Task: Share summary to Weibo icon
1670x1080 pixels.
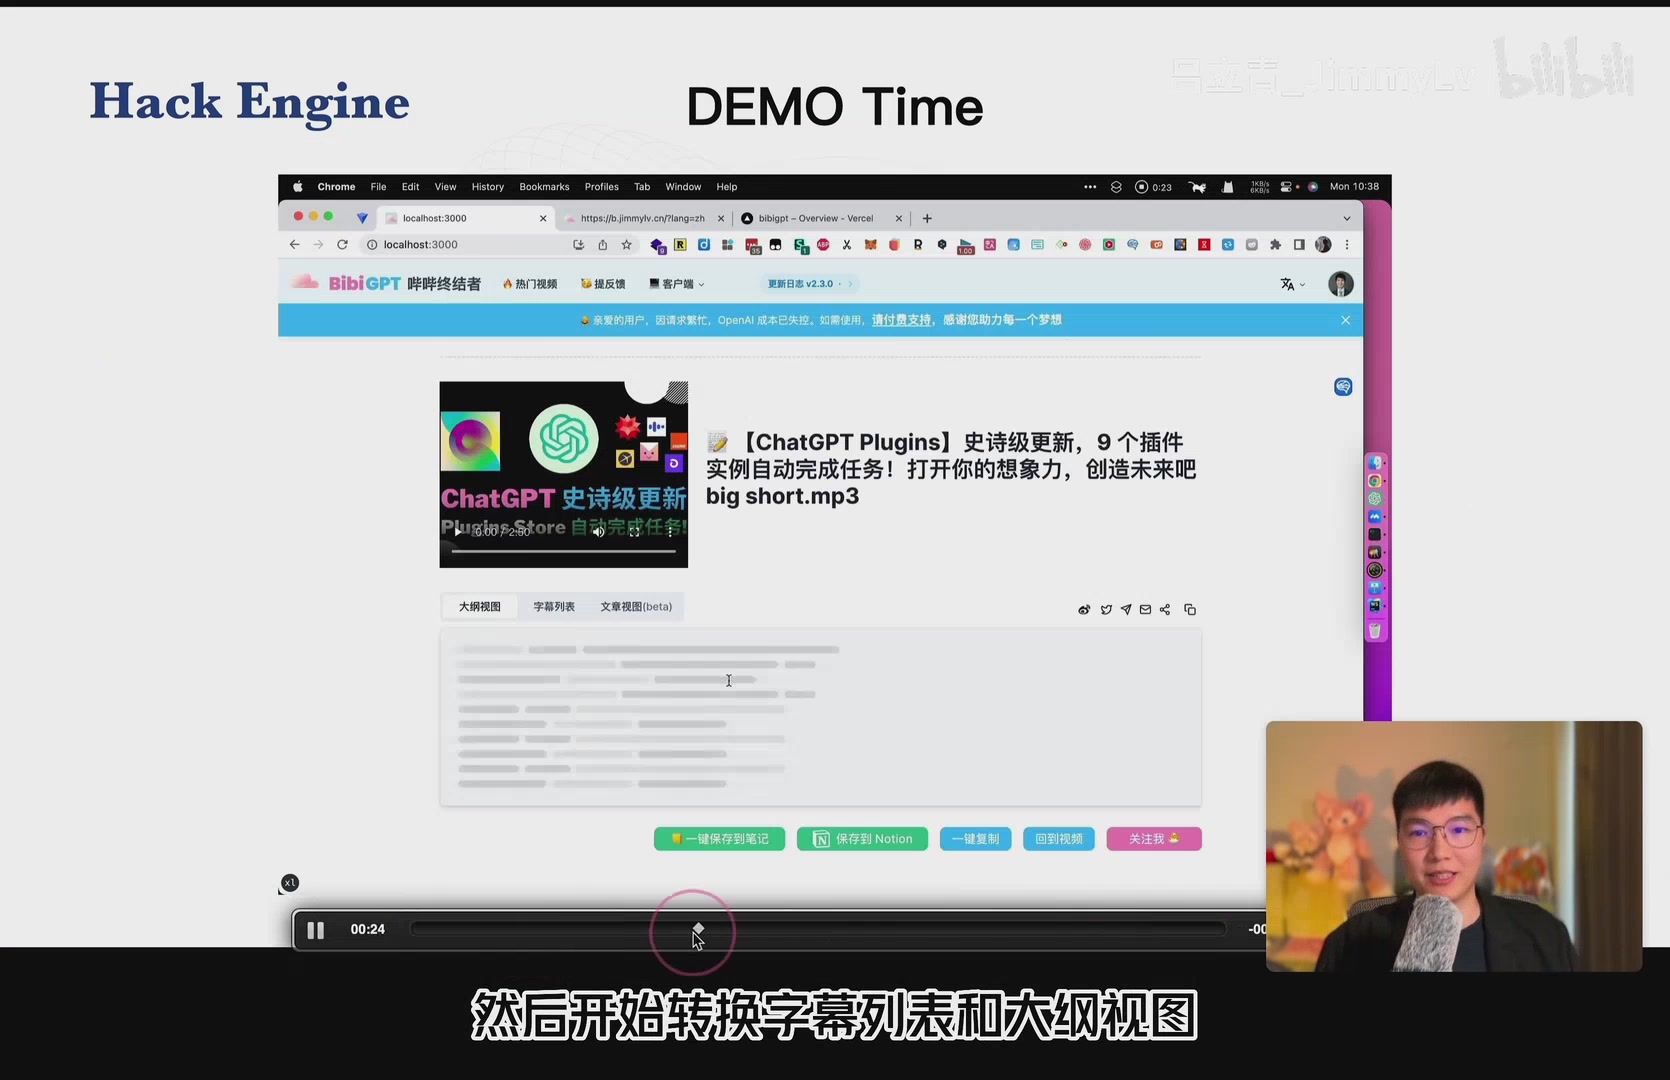Action: (x=1084, y=610)
